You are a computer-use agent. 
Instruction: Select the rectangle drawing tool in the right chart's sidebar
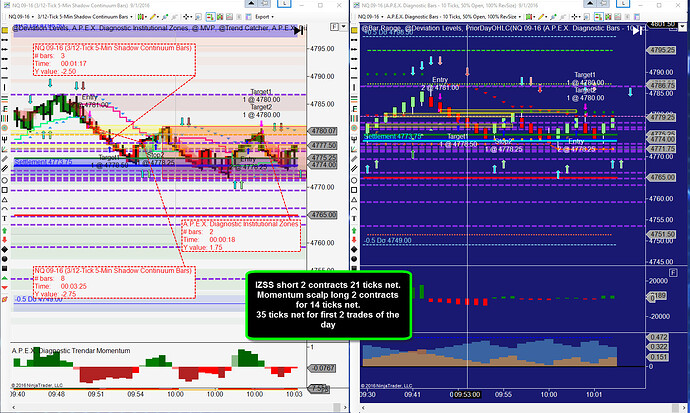click(x=354, y=190)
